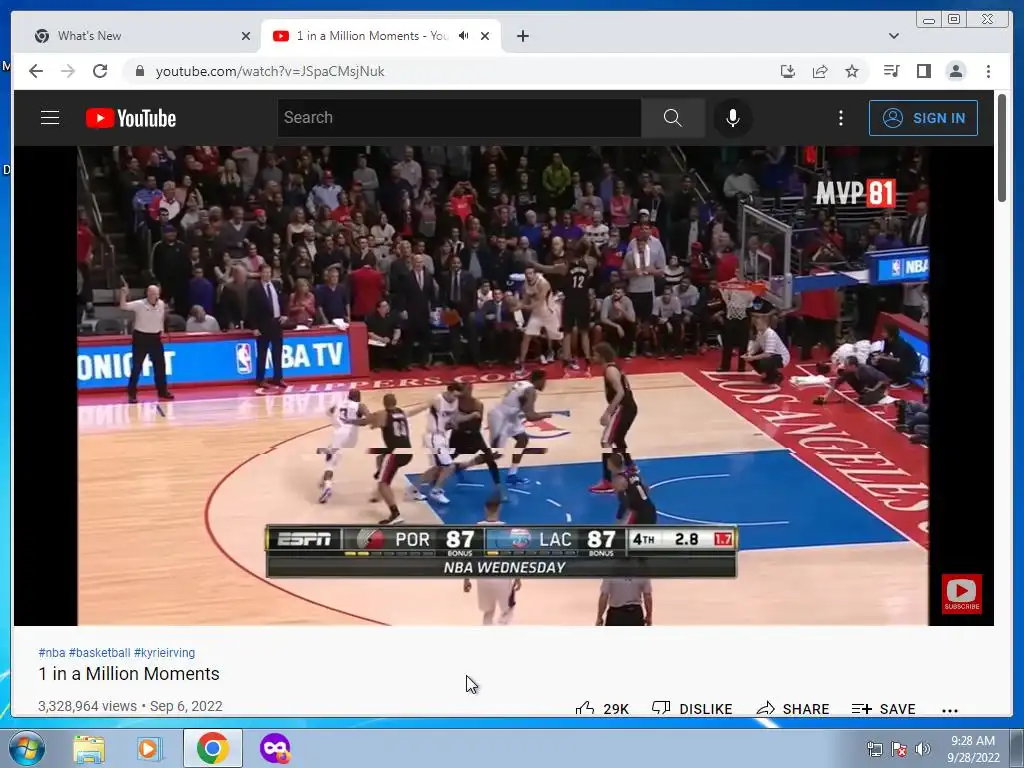Screen dimensions: 1024x768
Task: Go to the YouTube home logo
Action: 131,118
